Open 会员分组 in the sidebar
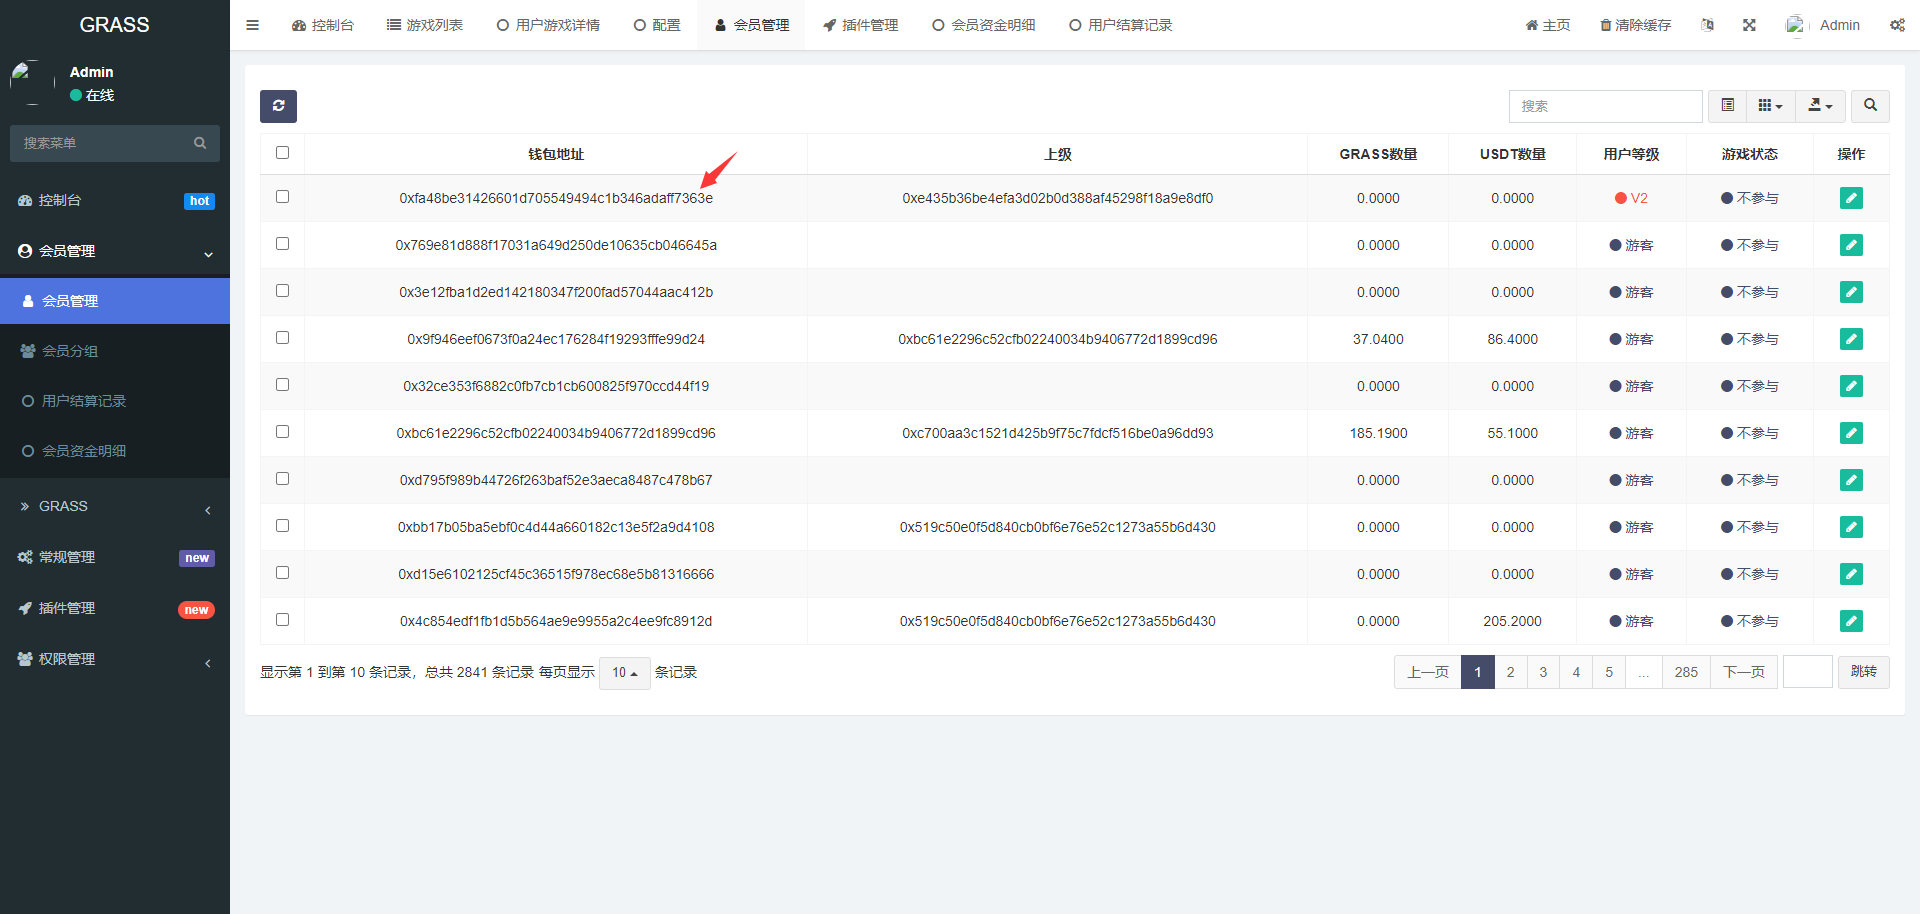 [70, 351]
